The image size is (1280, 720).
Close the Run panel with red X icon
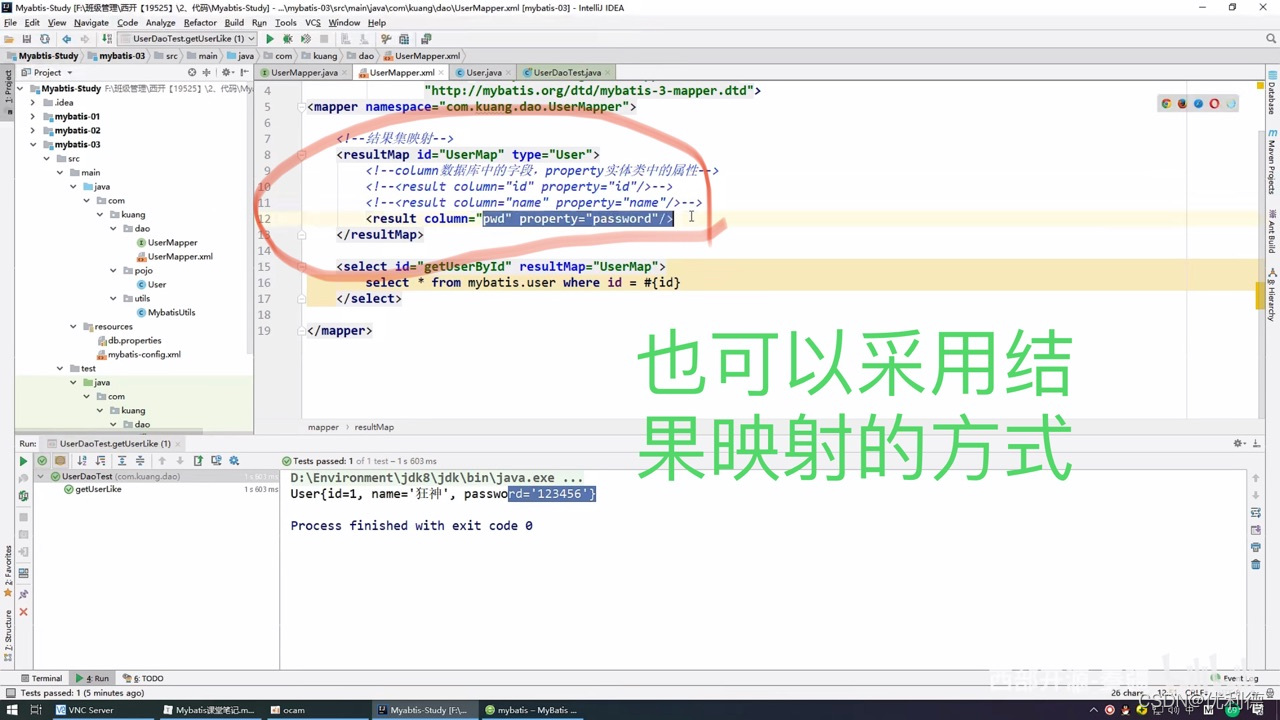tap(23, 612)
